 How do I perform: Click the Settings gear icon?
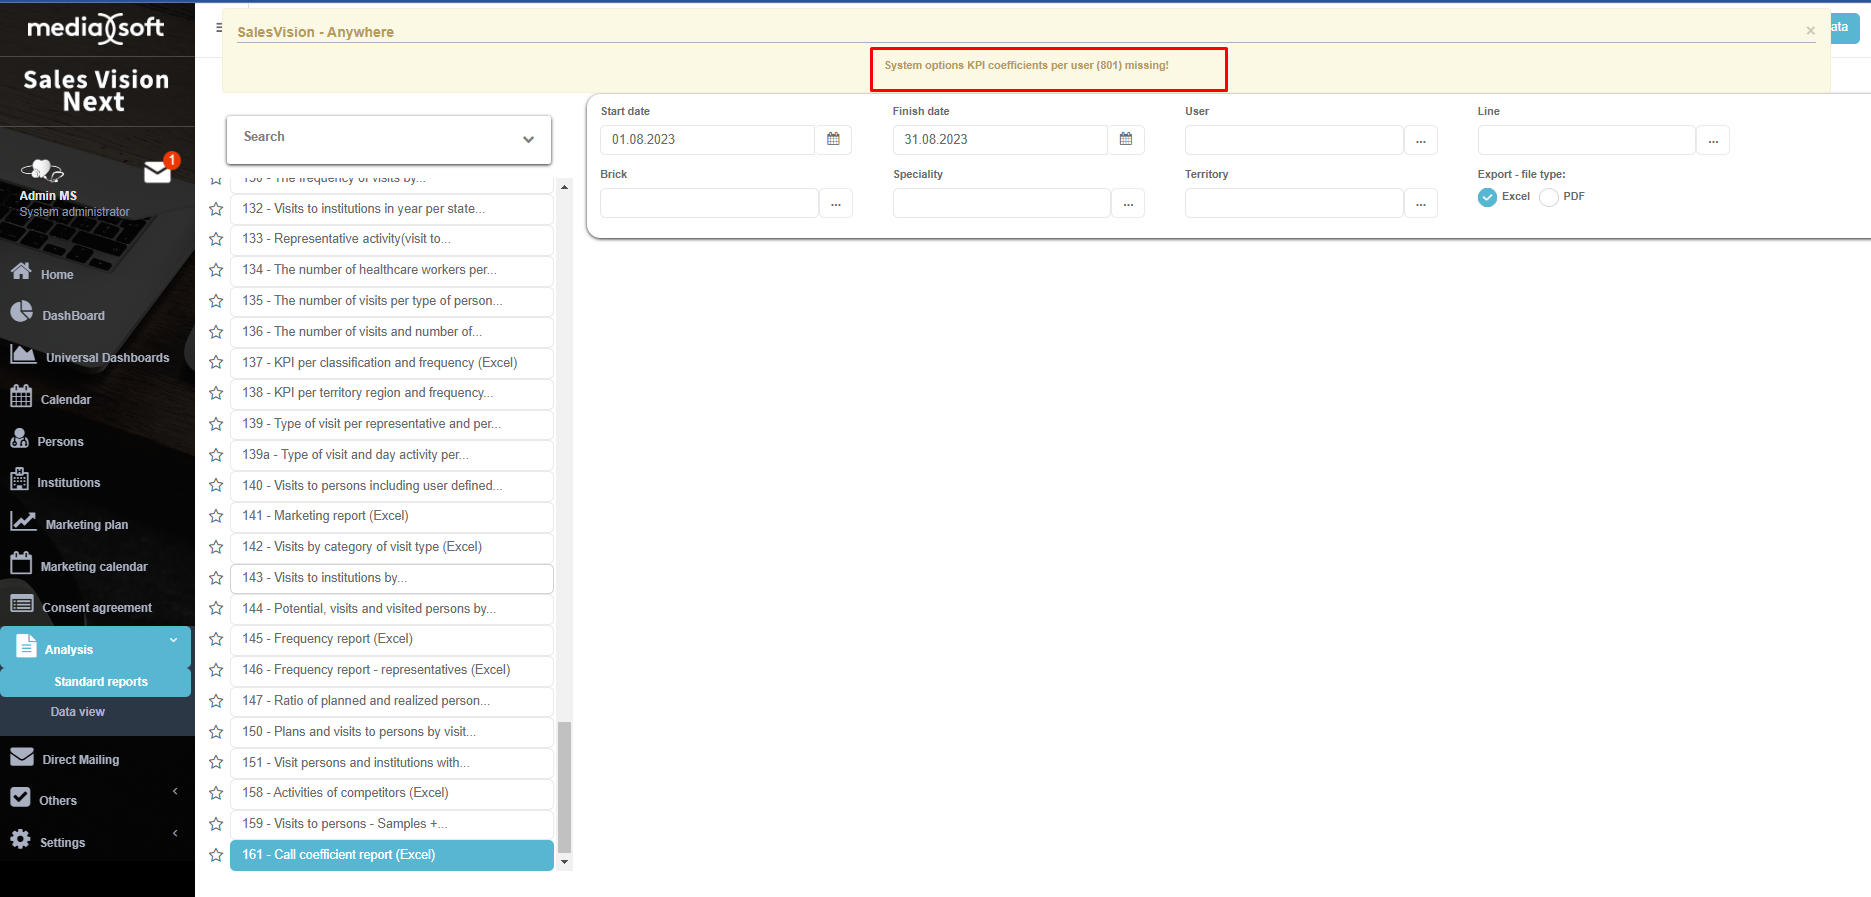click(x=20, y=840)
